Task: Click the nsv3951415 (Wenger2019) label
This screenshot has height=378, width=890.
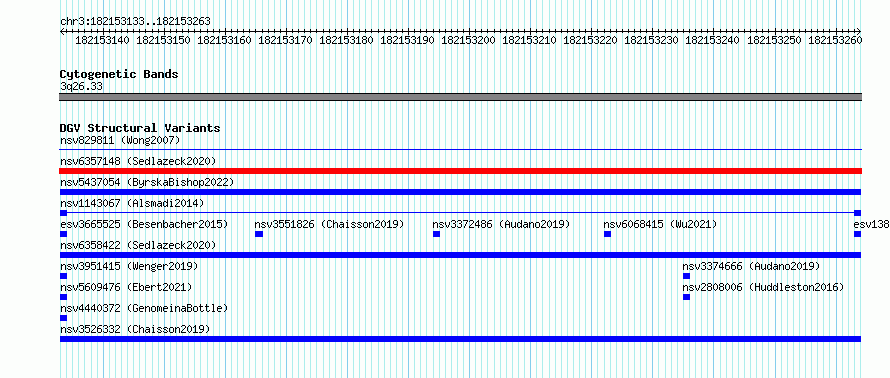Action: 129,266
